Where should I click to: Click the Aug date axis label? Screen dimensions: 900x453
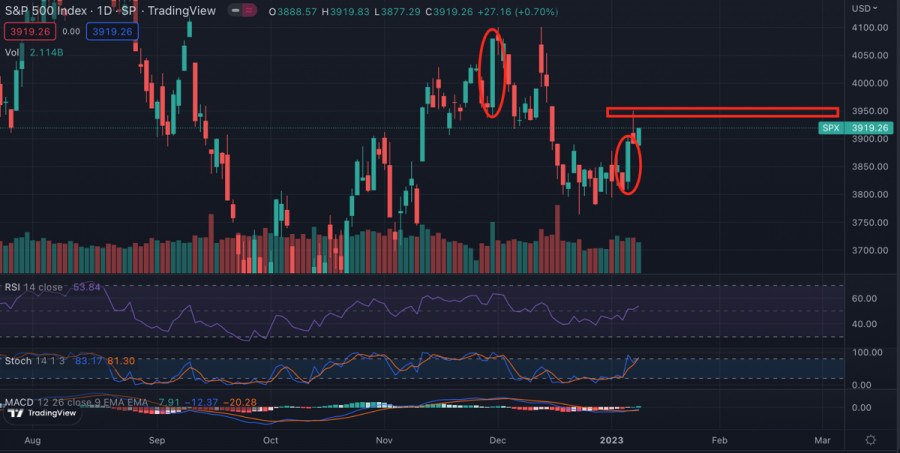click(x=33, y=440)
